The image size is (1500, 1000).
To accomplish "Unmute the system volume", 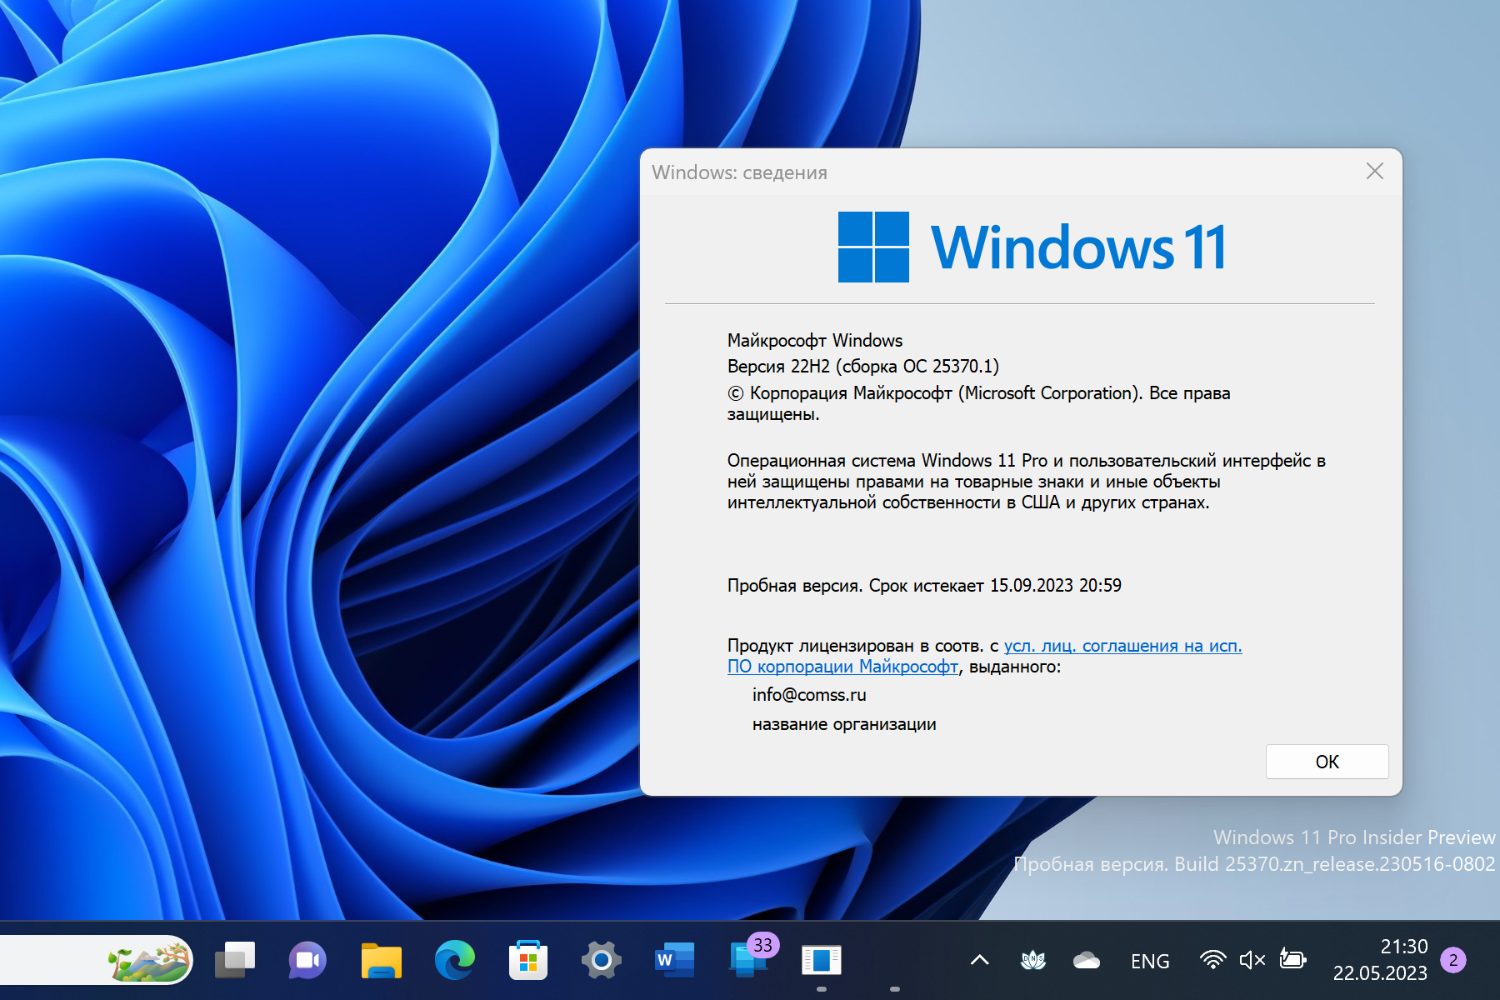I will 1252,960.
